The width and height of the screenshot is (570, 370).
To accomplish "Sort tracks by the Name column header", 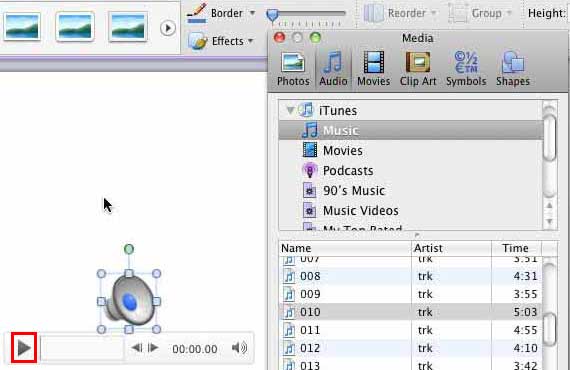I will coord(345,248).
